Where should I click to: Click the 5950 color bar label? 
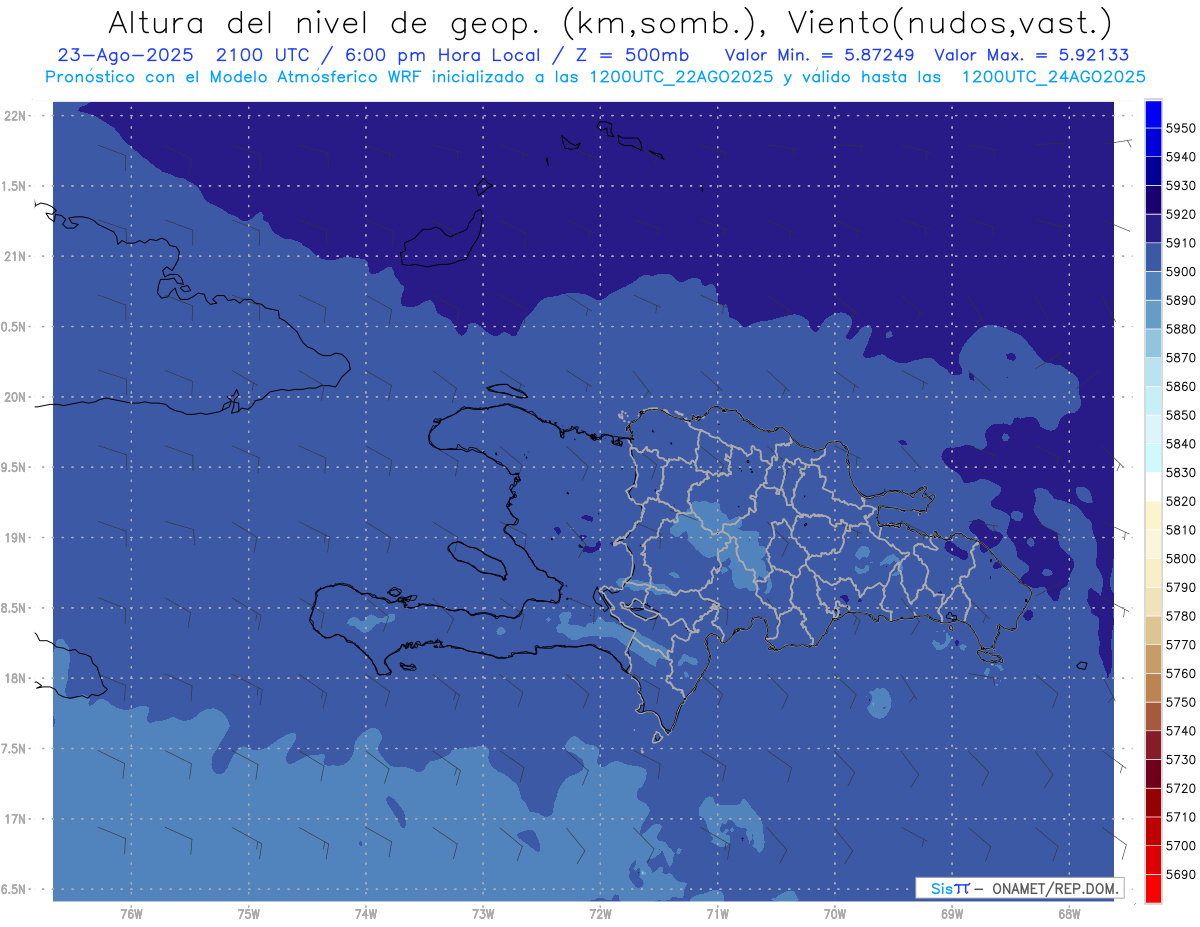coord(1180,128)
